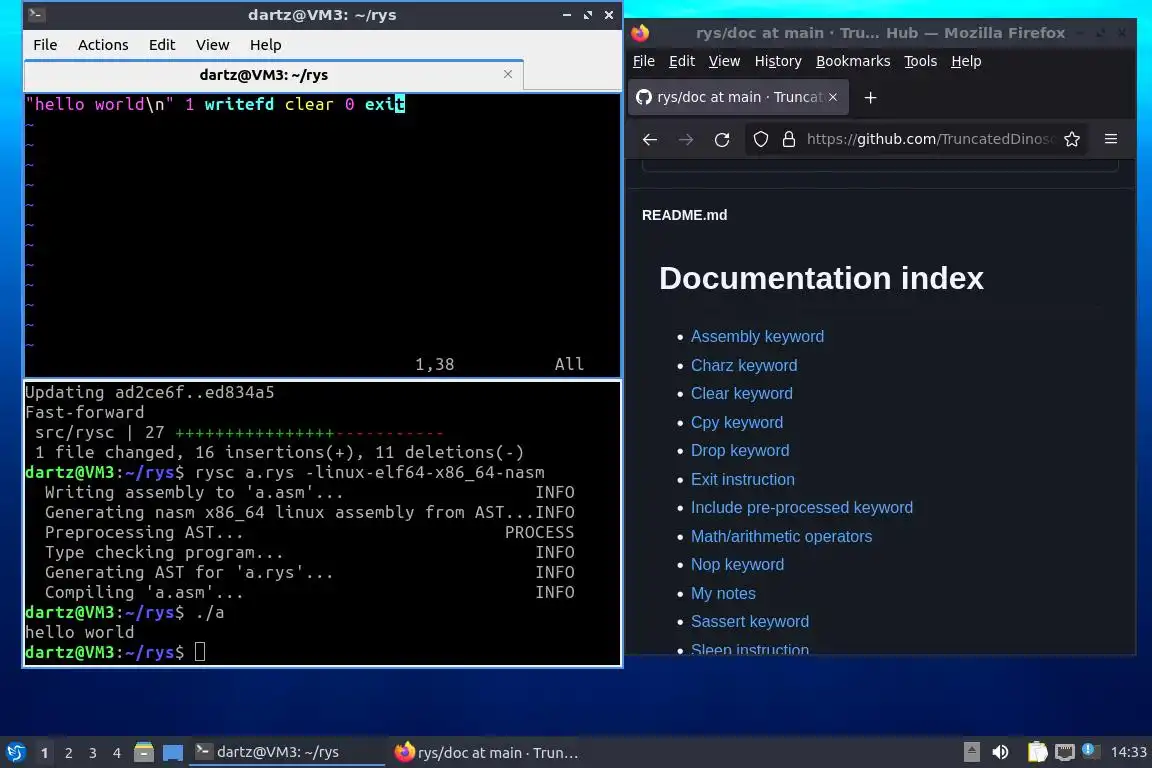The height and width of the screenshot is (768, 1152).
Task: Go forward in Firefox
Action: tap(685, 139)
